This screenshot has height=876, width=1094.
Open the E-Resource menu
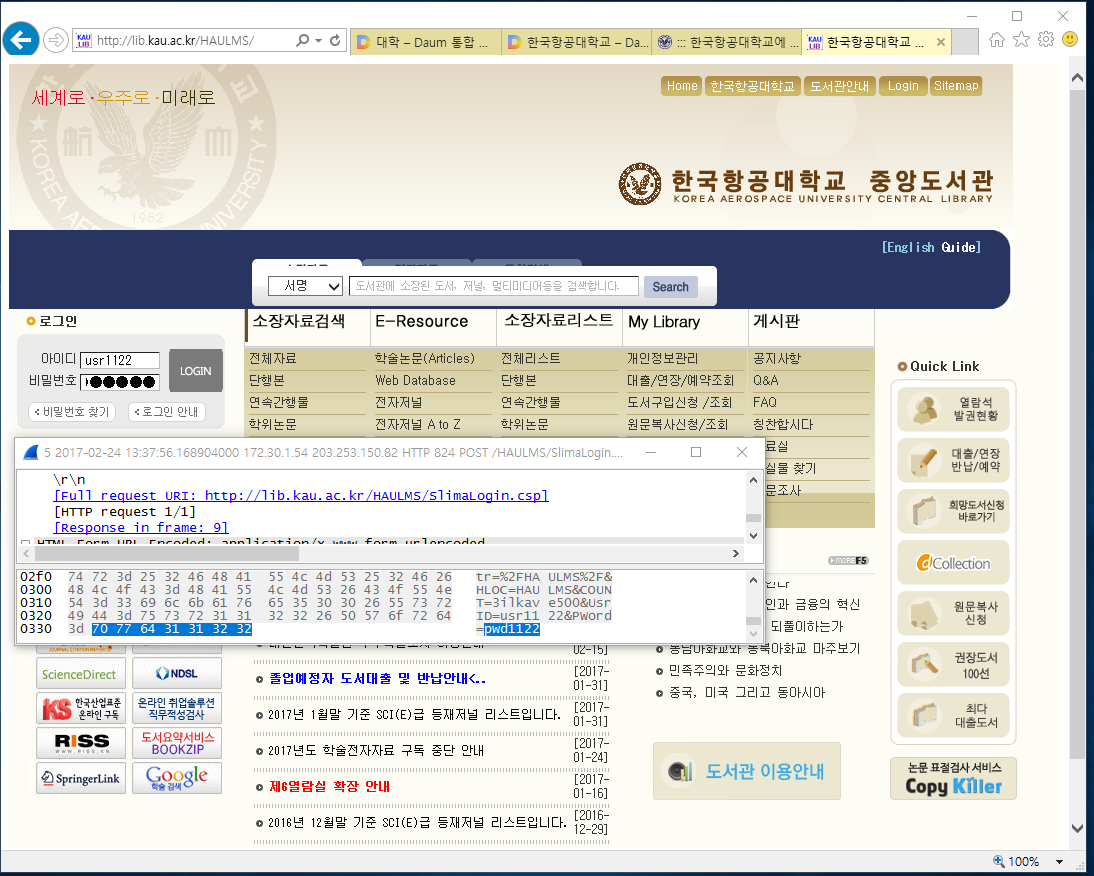tap(421, 321)
